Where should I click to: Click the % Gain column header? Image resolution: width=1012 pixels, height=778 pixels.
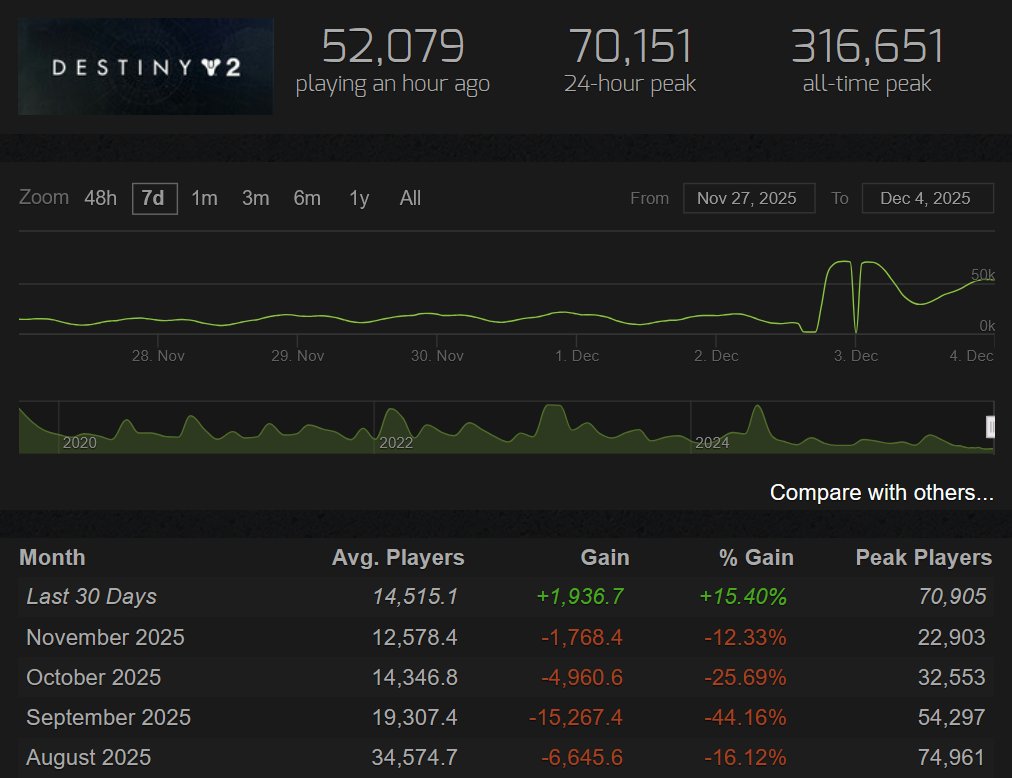pyautogui.click(x=756, y=558)
